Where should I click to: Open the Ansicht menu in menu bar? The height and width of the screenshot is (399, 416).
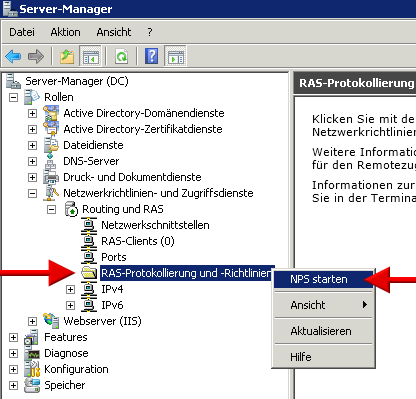(x=114, y=32)
